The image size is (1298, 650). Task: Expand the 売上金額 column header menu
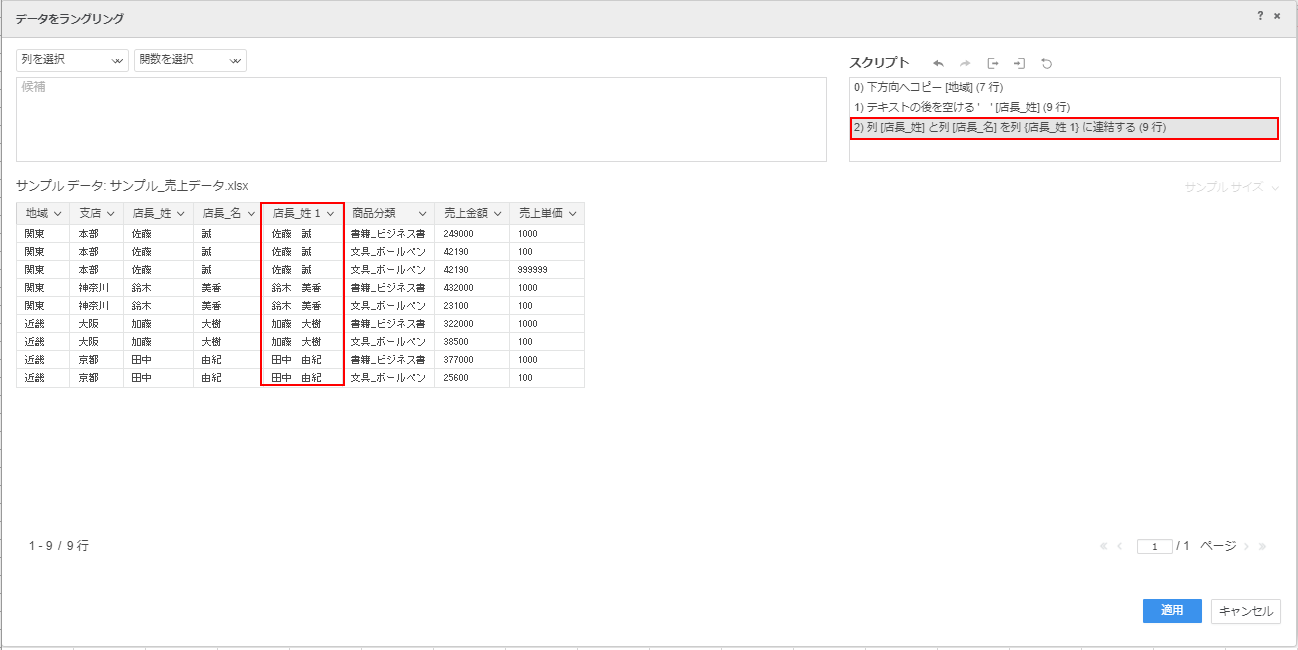coord(497,214)
